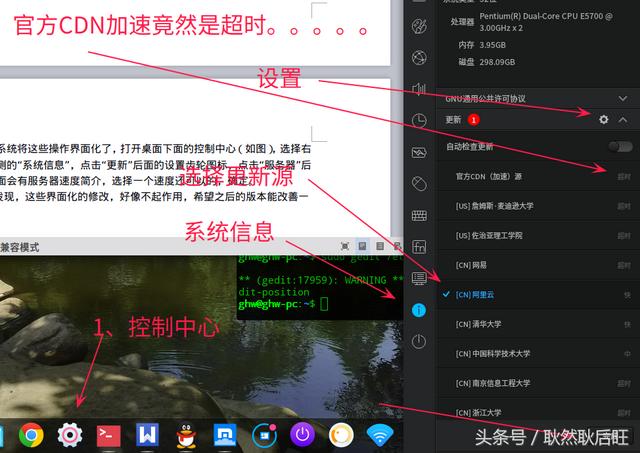Viewport: 640px width, 453px height.
Task: Click the WPS document paragraph text
Action: click(x=155, y=172)
